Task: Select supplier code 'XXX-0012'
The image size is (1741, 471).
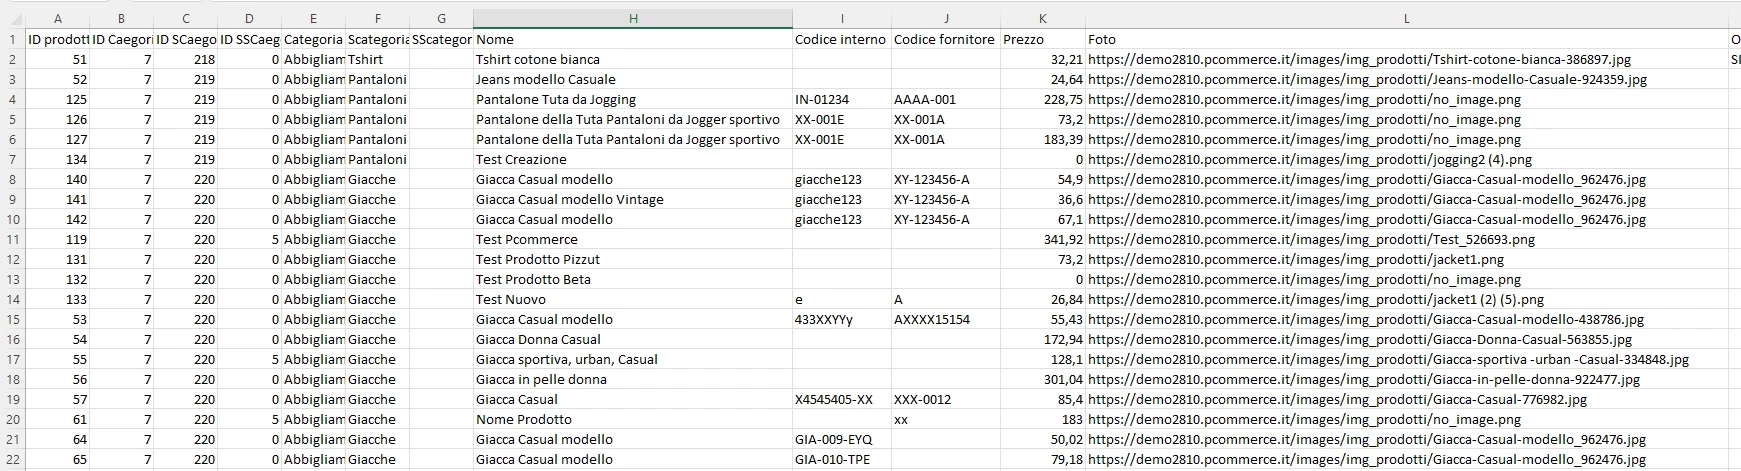Action: click(946, 399)
